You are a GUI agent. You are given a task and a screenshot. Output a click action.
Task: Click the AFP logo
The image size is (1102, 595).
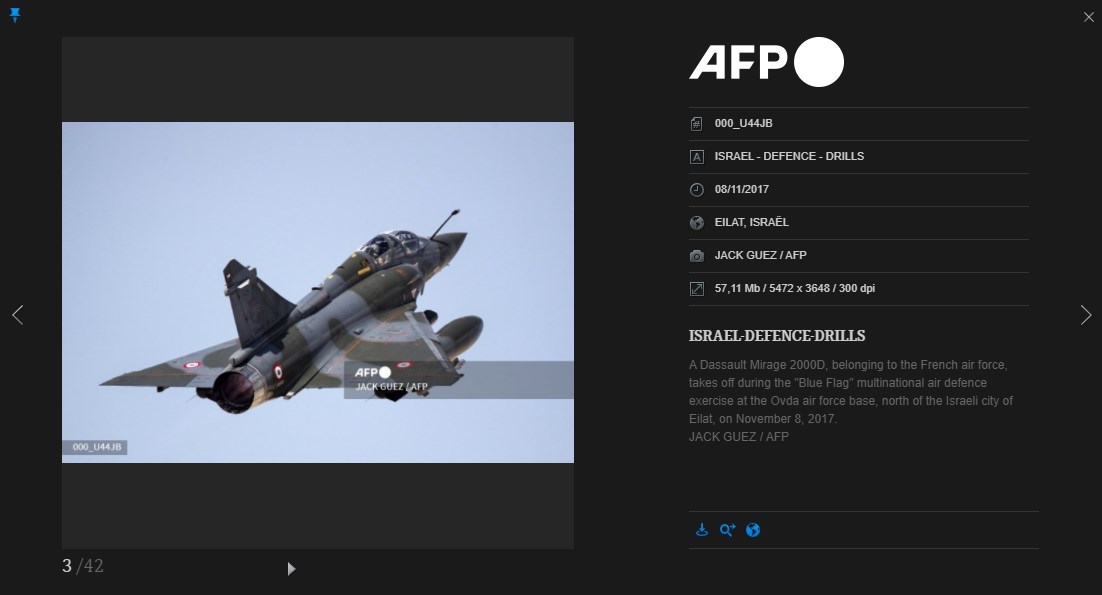(x=766, y=63)
